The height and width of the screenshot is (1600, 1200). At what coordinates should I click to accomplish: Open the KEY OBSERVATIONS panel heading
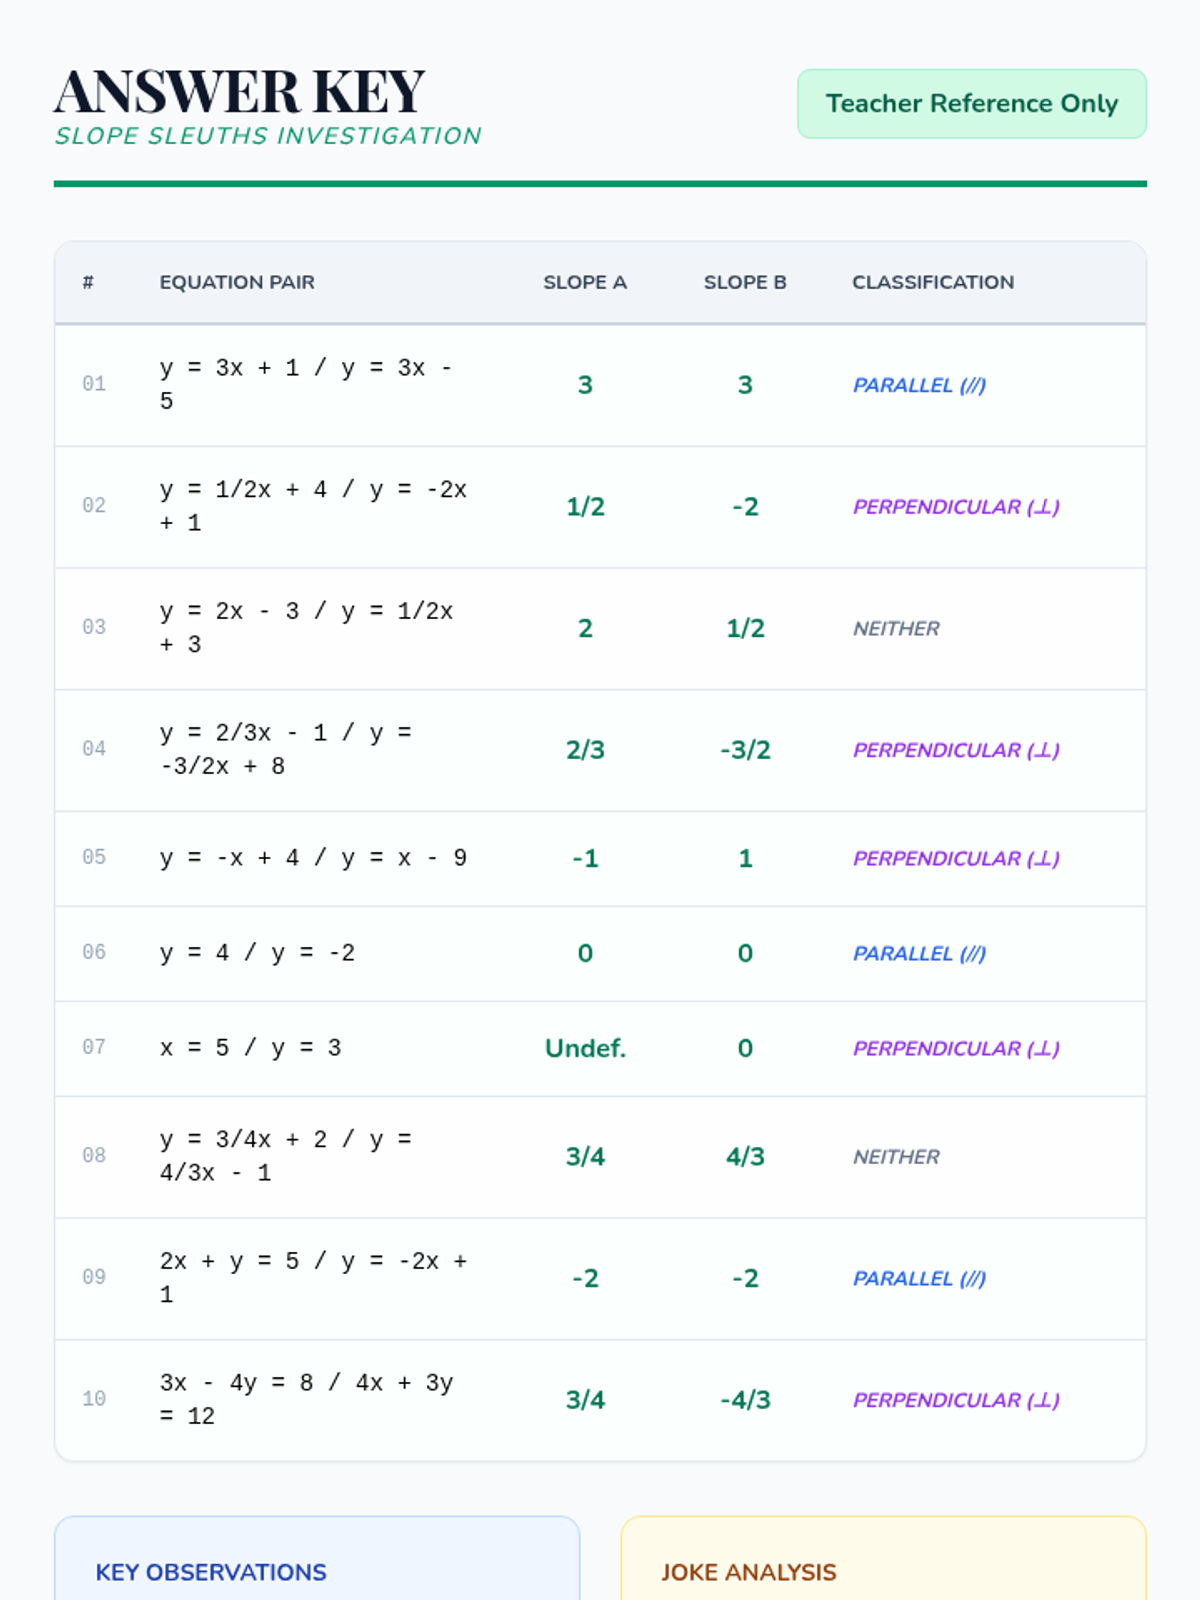tap(211, 1572)
